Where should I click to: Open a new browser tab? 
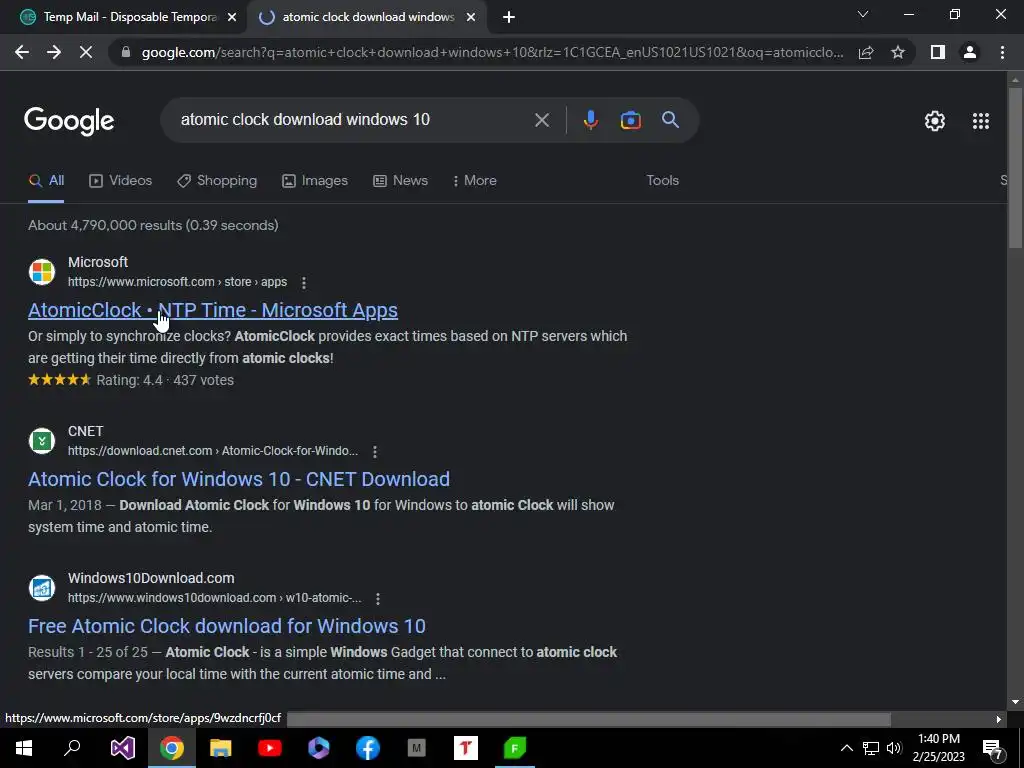pyautogui.click(x=509, y=18)
